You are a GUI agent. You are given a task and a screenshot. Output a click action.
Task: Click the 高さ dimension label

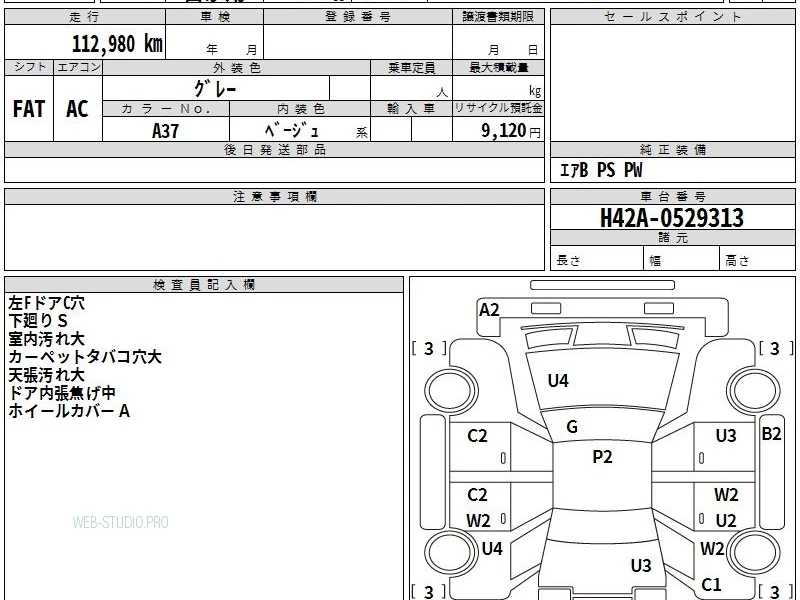[x=737, y=261]
